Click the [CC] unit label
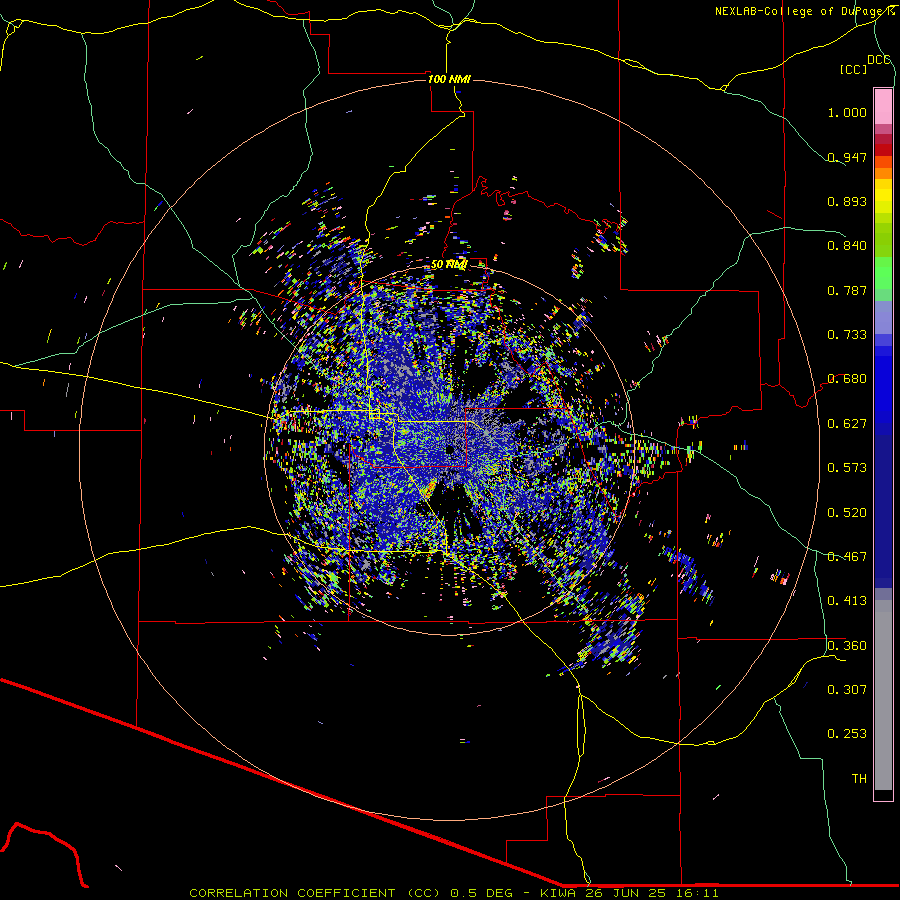 click(x=854, y=69)
